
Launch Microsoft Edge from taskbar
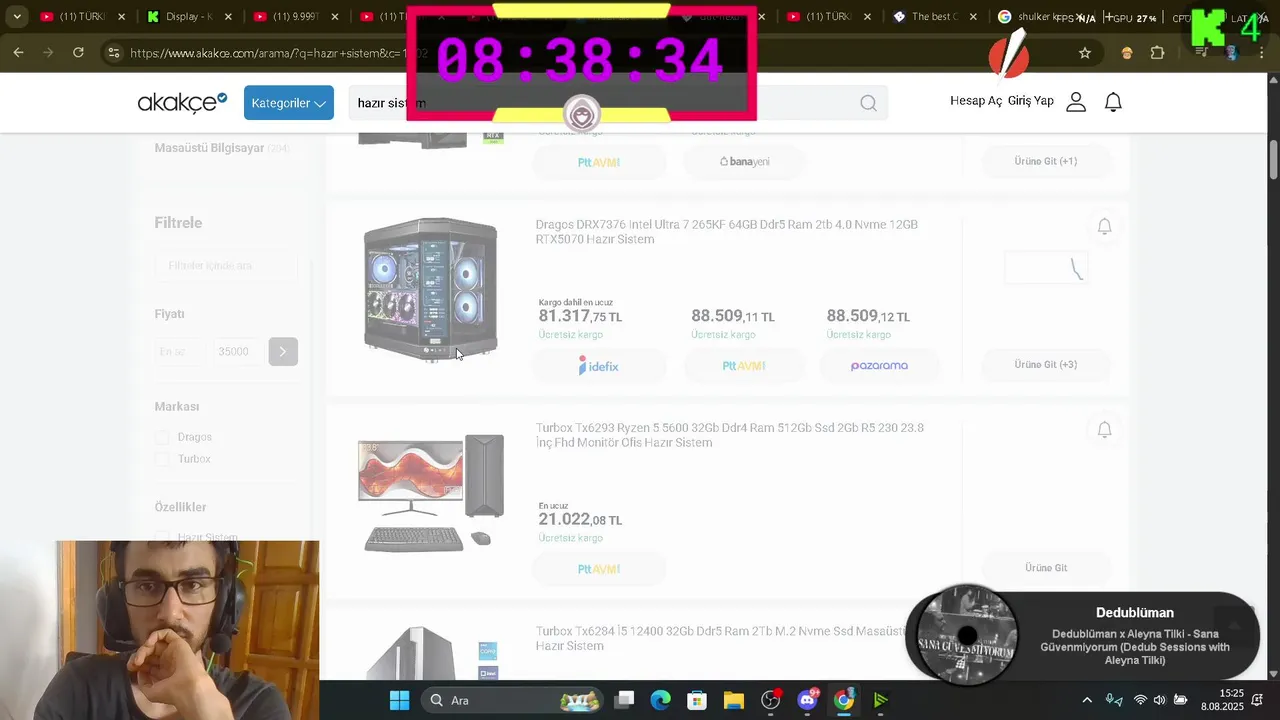pyautogui.click(x=660, y=700)
